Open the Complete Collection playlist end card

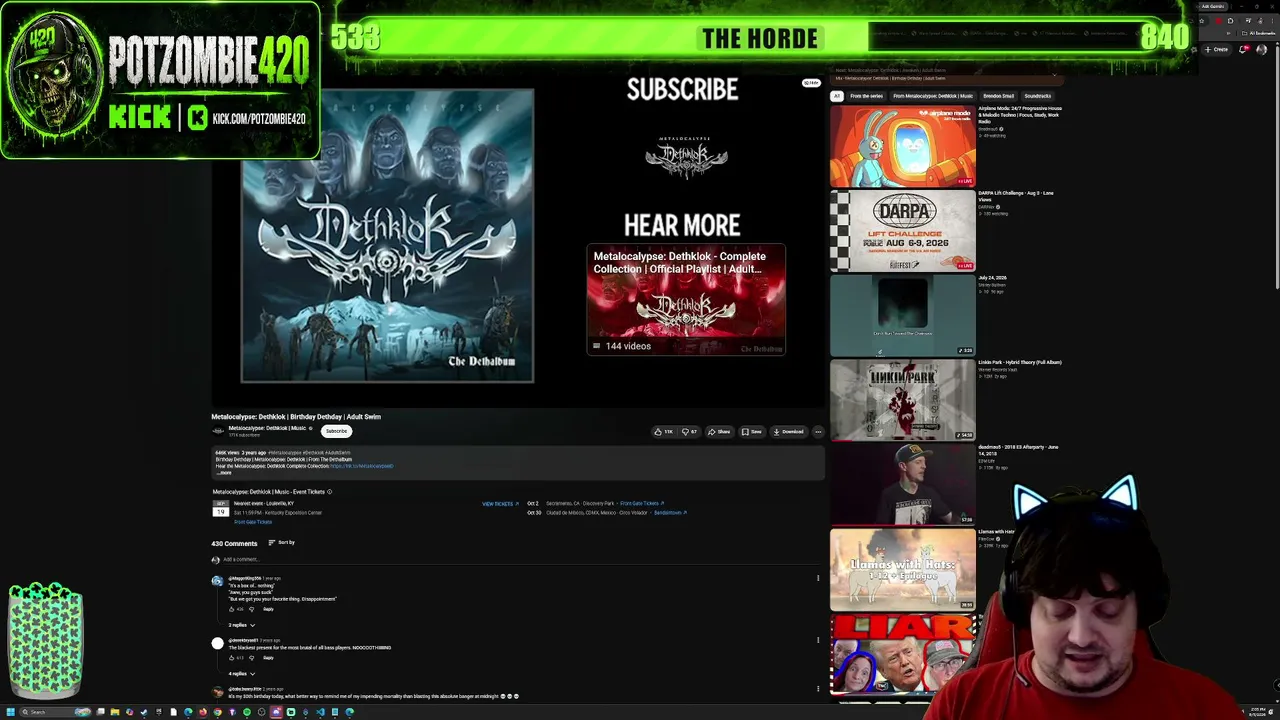click(x=686, y=299)
